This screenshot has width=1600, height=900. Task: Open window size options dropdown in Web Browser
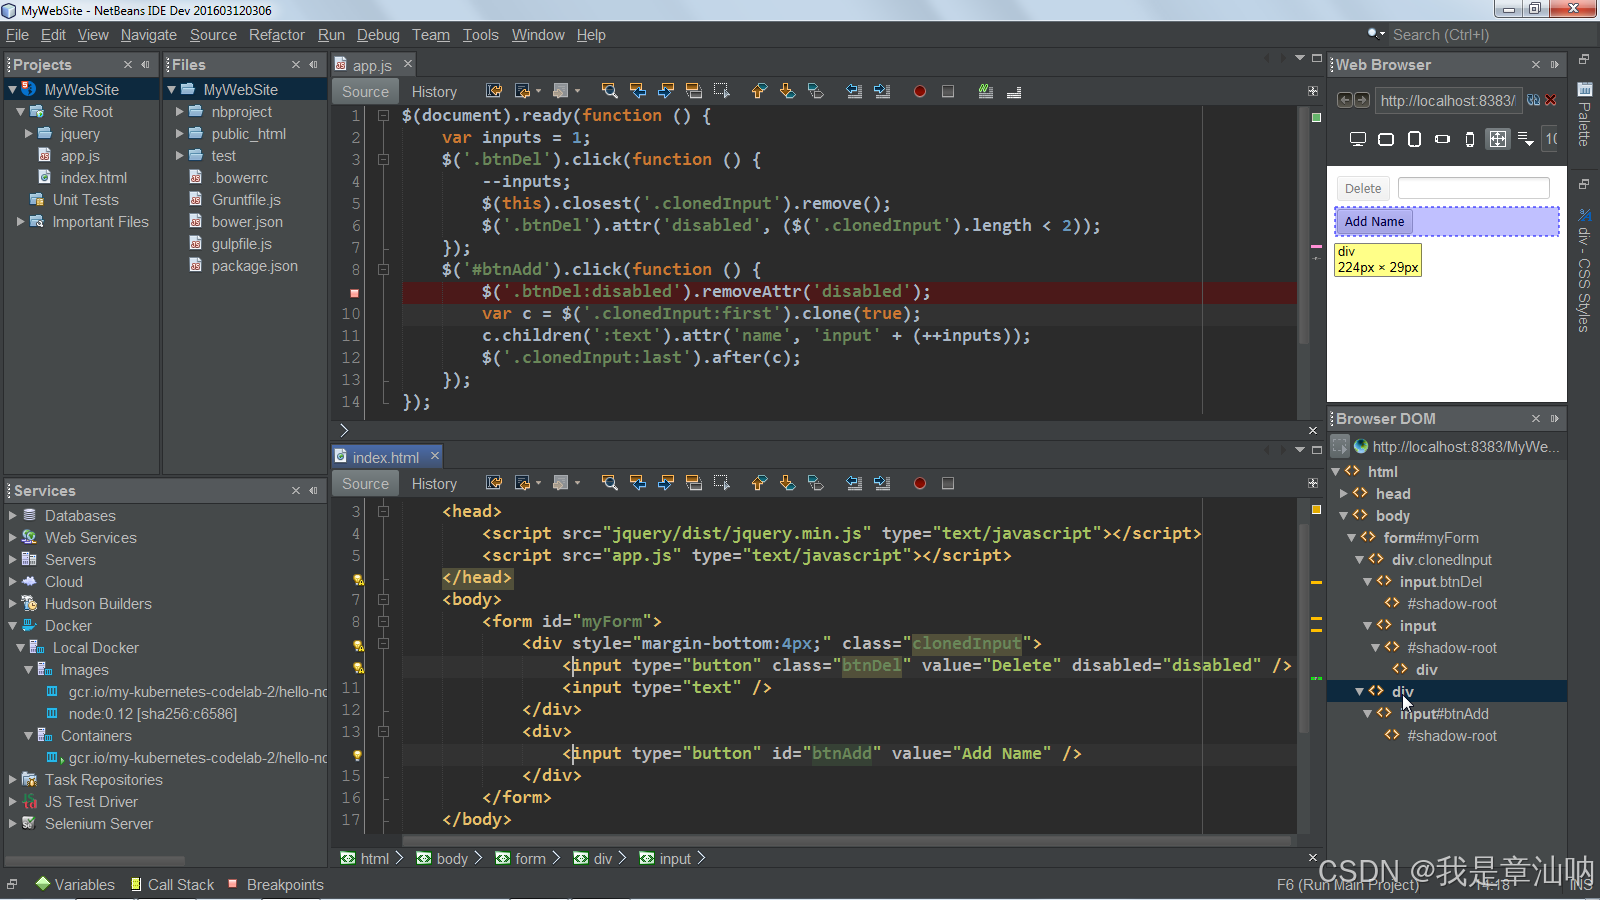[x=1525, y=139]
